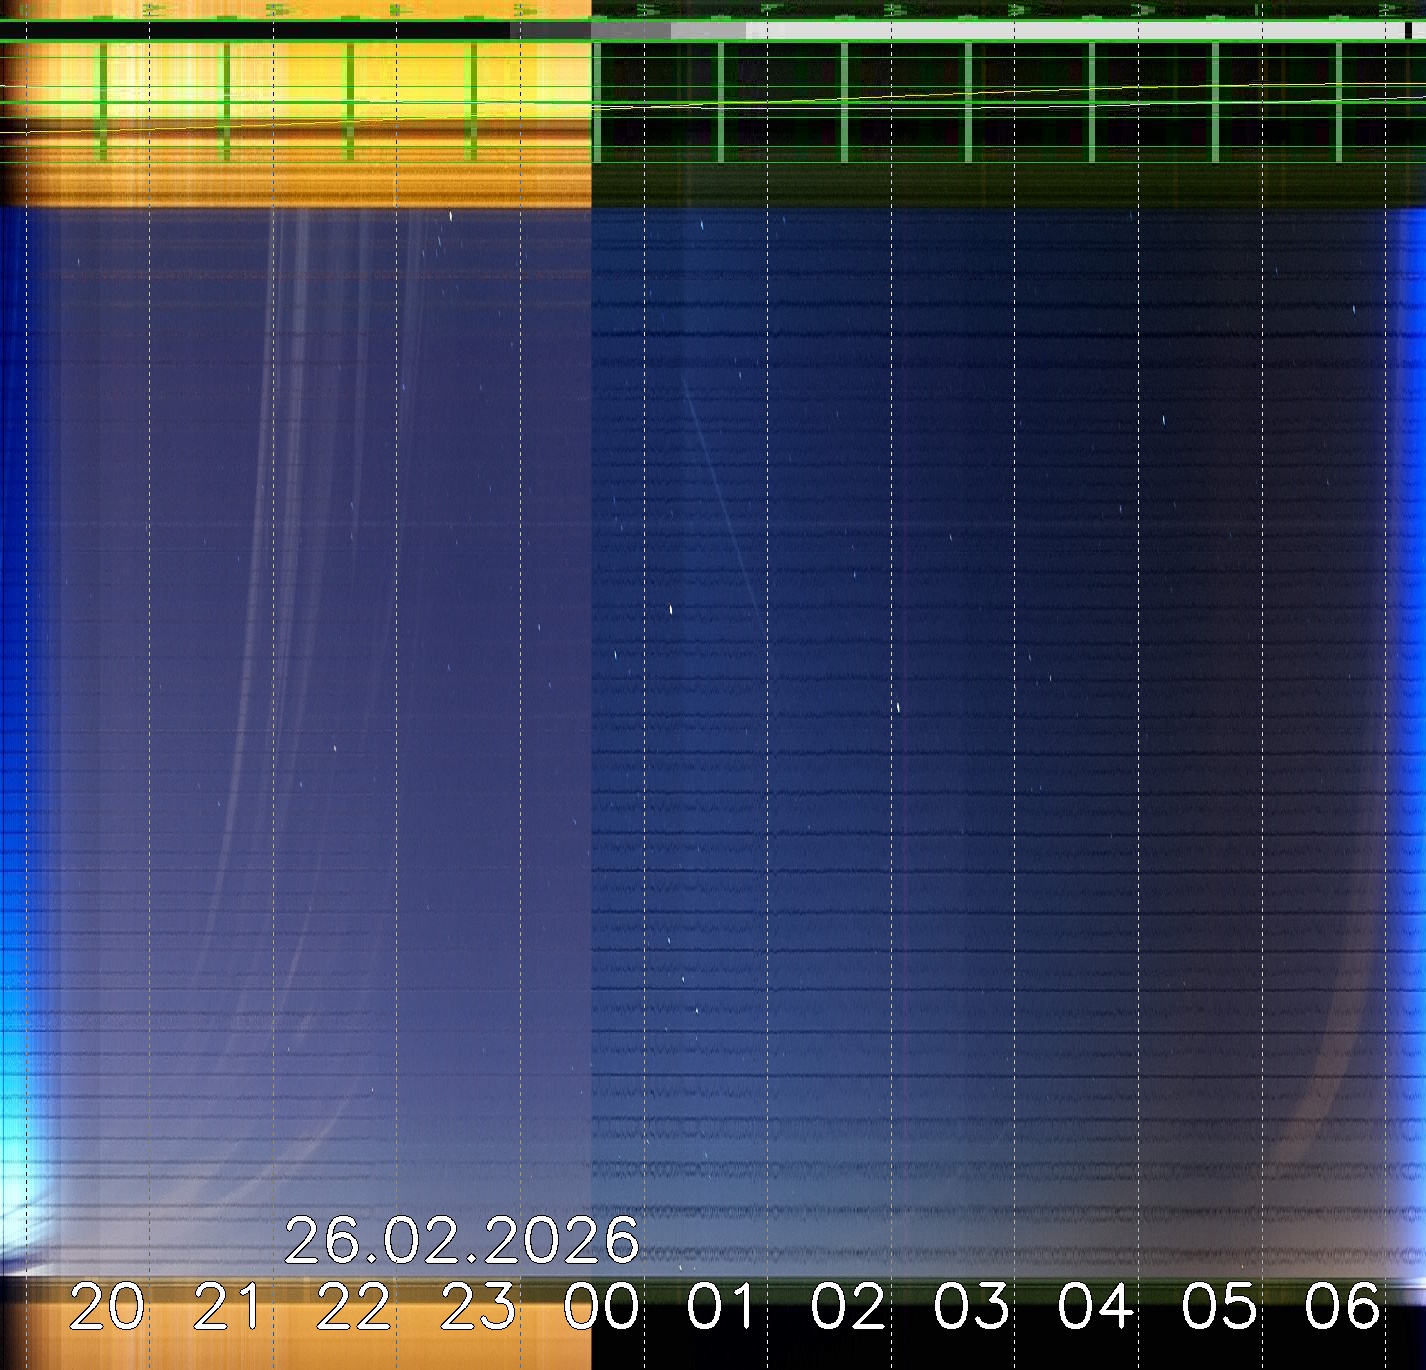Click the 05 hour label
Screen dimensions: 1426x1370
click(1219, 1306)
